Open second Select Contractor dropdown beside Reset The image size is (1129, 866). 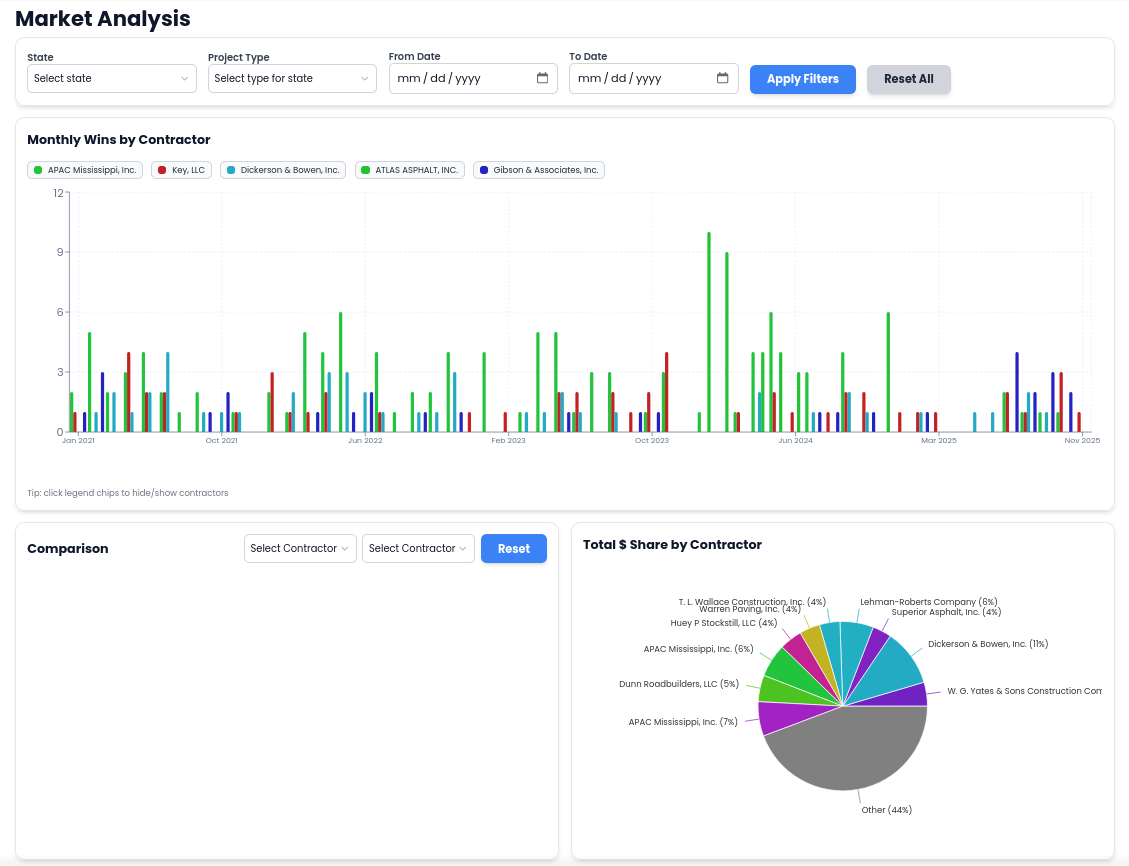tap(418, 549)
